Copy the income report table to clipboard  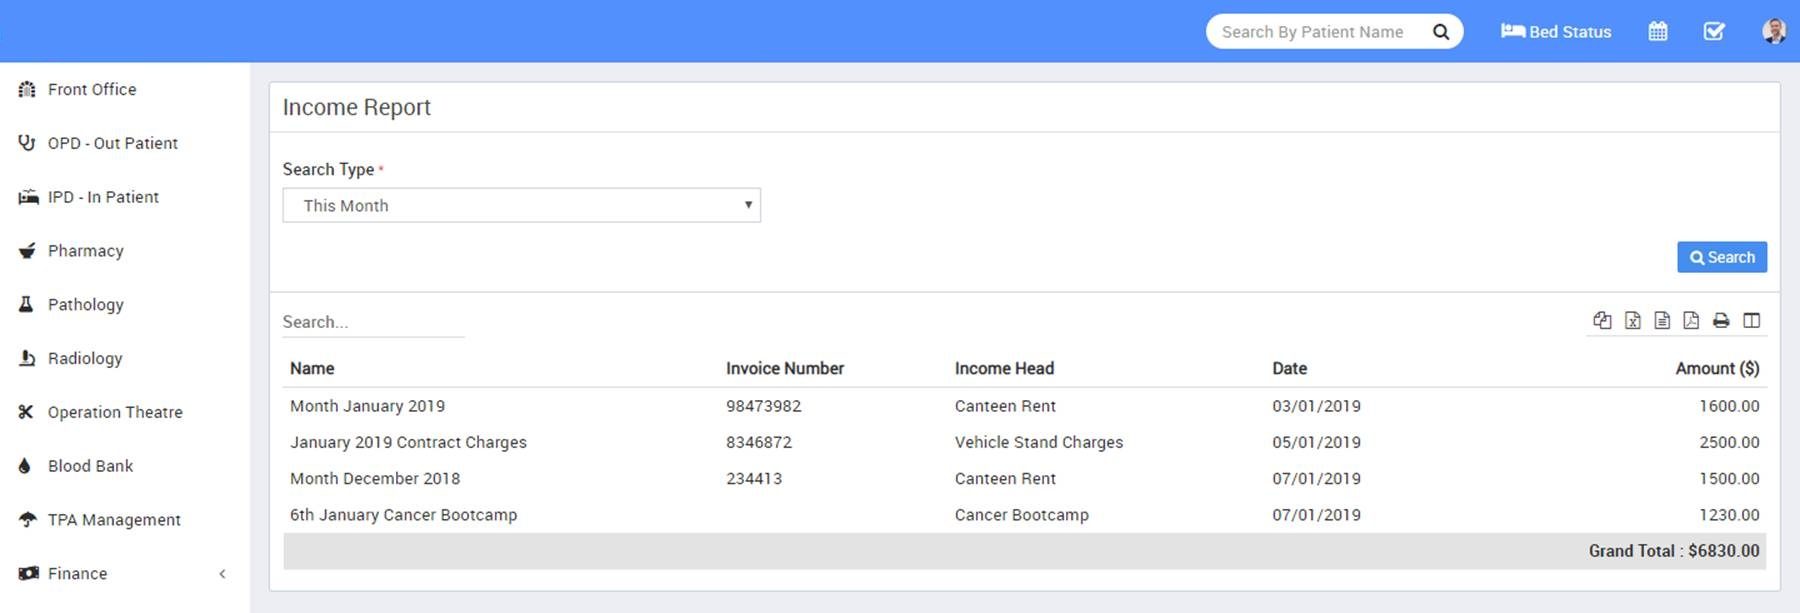1602,321
